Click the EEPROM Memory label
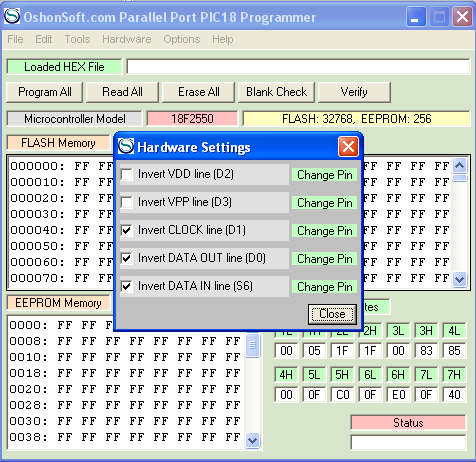 [x=58, y=303]
